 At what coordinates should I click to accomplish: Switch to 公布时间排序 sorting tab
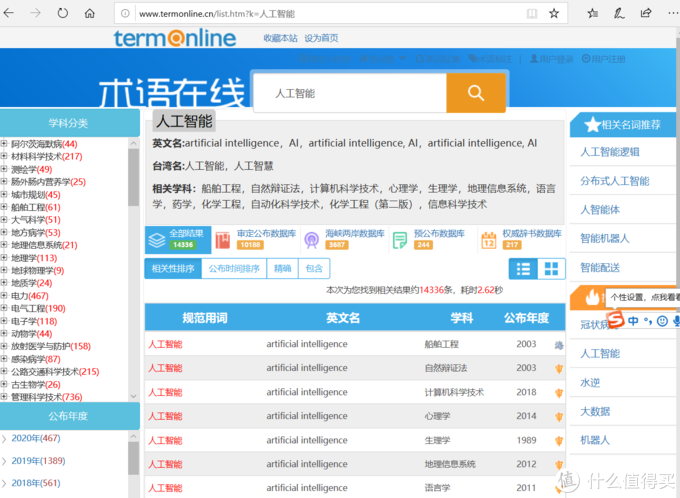[234, 269]
